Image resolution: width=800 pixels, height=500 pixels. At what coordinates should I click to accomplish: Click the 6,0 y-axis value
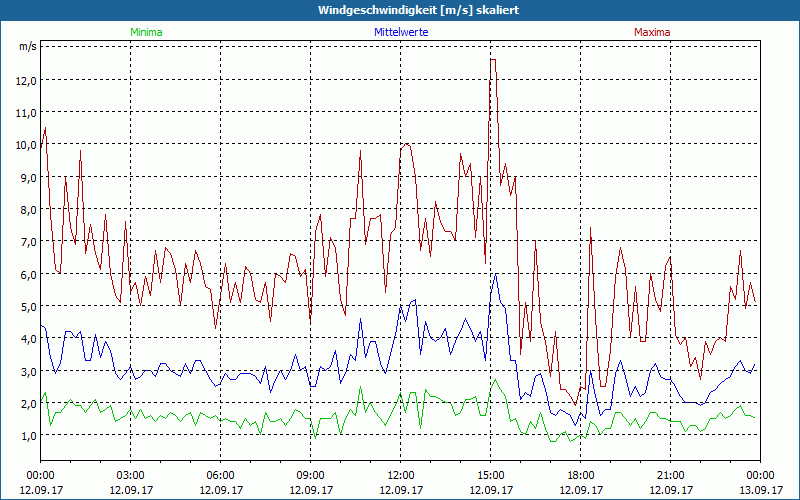29,274
